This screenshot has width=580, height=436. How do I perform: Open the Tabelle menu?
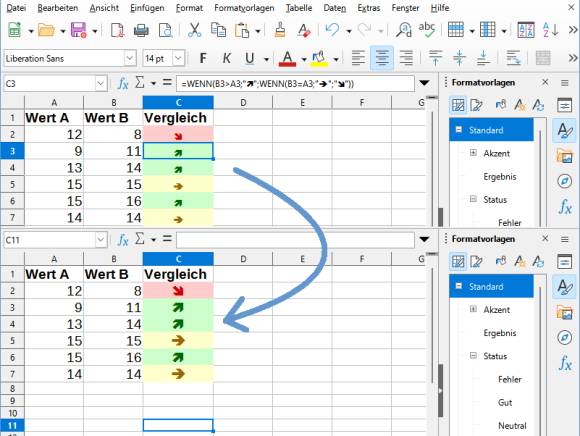click(299, 8)
